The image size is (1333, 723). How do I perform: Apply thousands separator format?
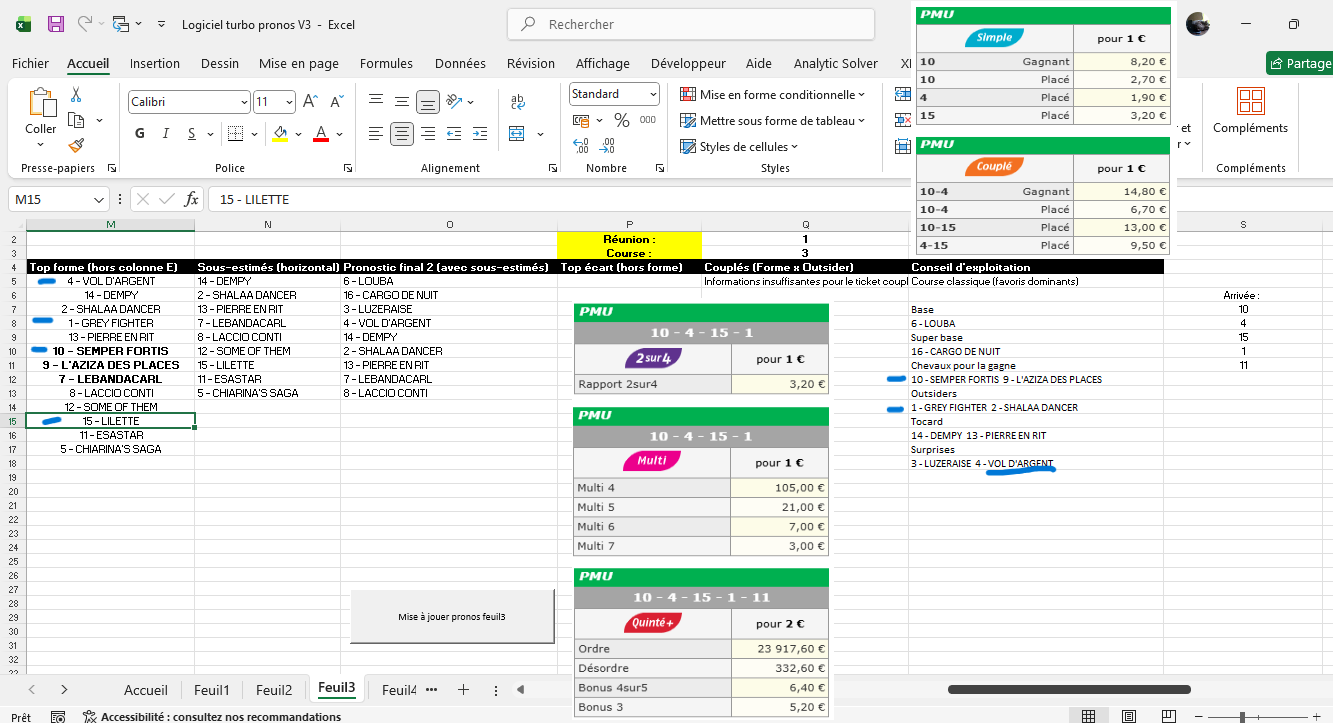tap(648, 120)
